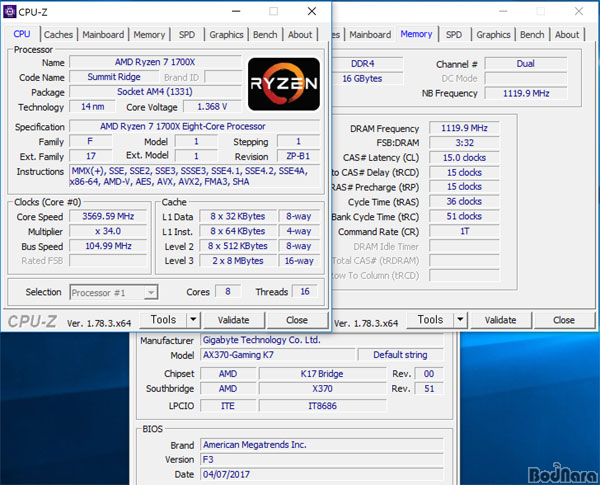
Task: Click BIOS brand American Megatrends Inc.
Action: 322,444
